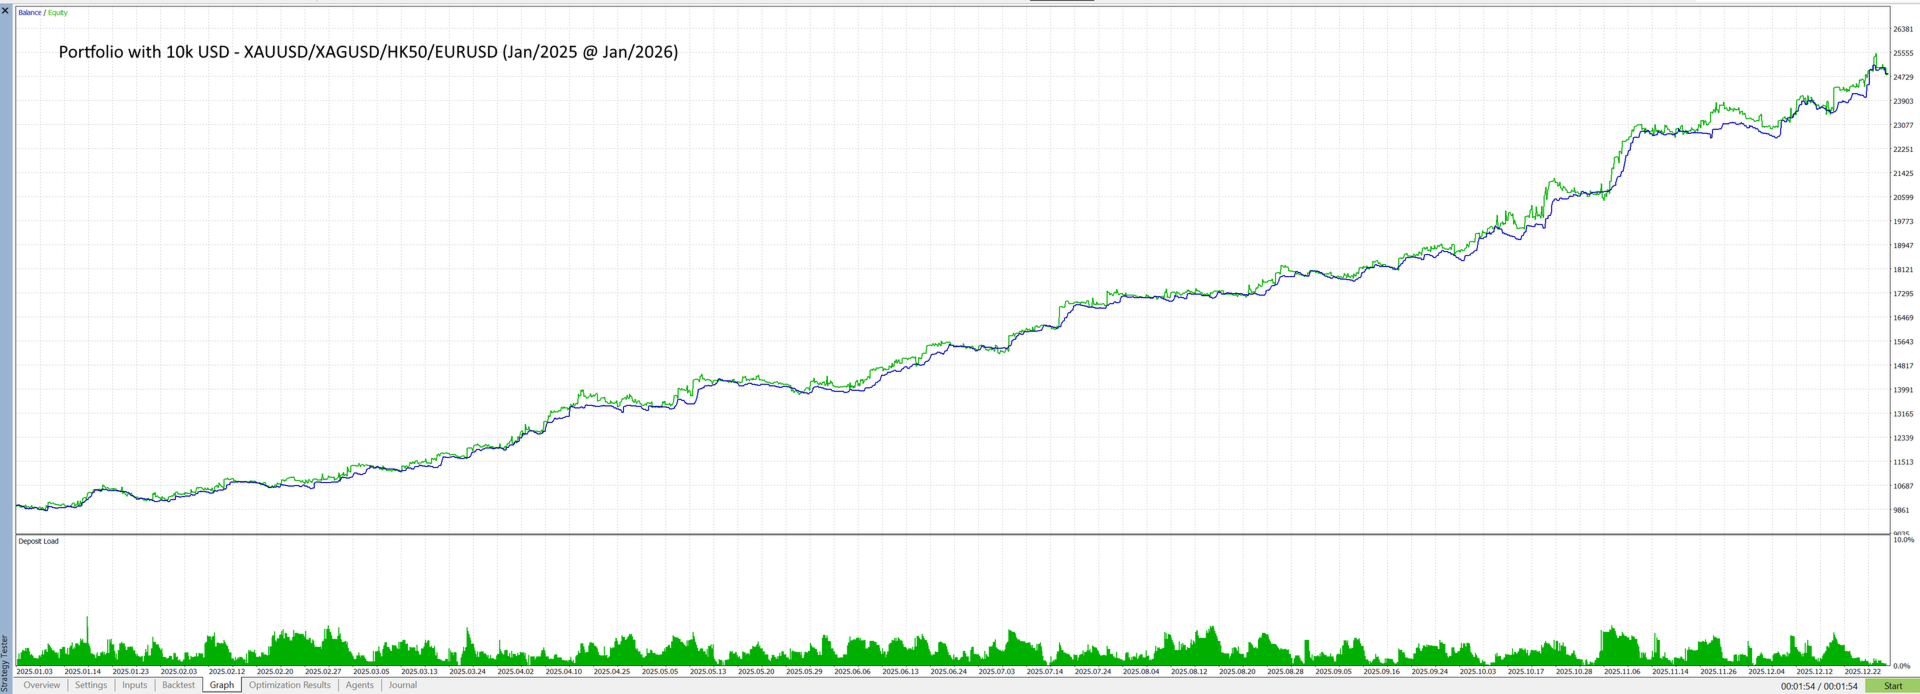Click the 9861 axis value
This screenshot has height=694, width=1920.
1901,510
